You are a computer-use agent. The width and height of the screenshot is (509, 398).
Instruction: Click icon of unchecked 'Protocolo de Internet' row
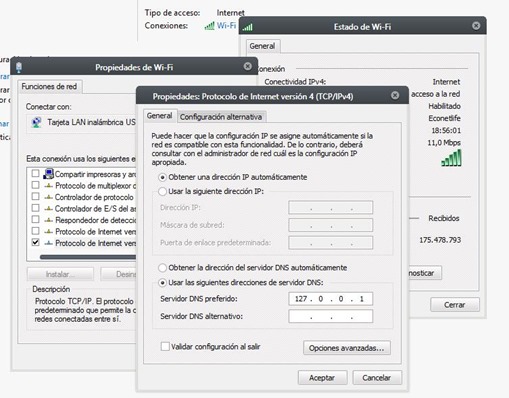(49, 231)
